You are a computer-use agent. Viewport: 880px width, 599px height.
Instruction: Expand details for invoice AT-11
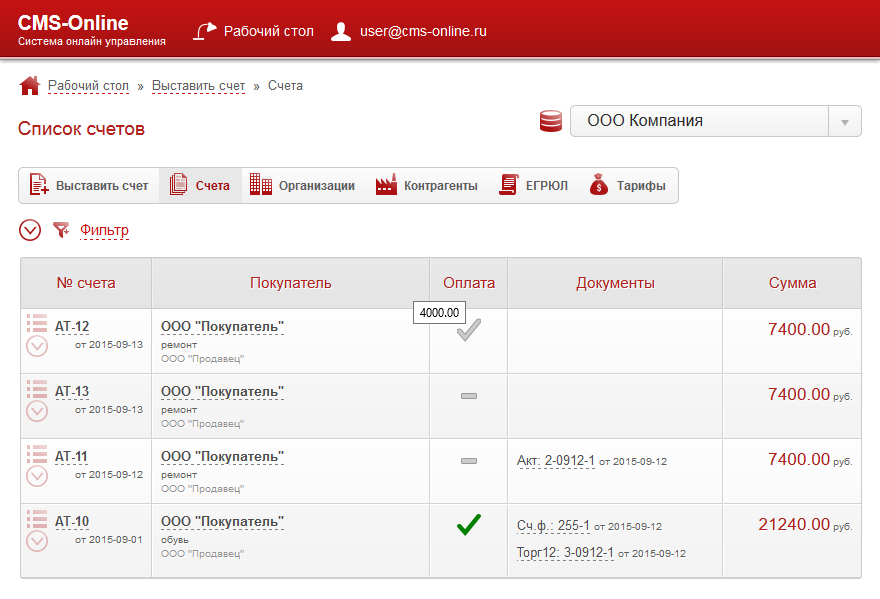37,476
